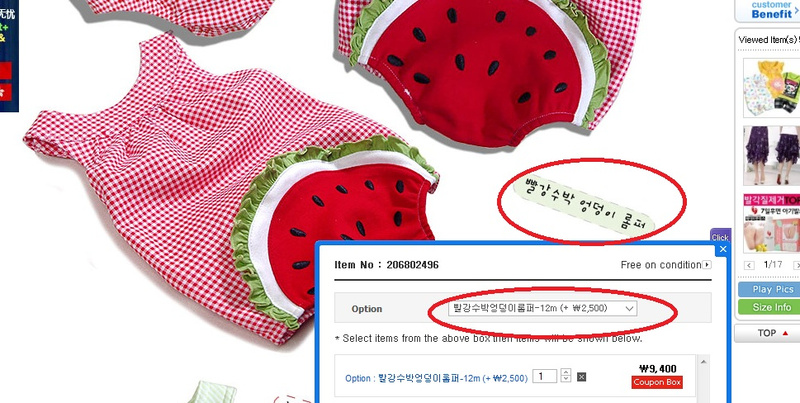This screenshot has width=800, height=403.
Task: Open the Option size dropdown
Action: 542,308
